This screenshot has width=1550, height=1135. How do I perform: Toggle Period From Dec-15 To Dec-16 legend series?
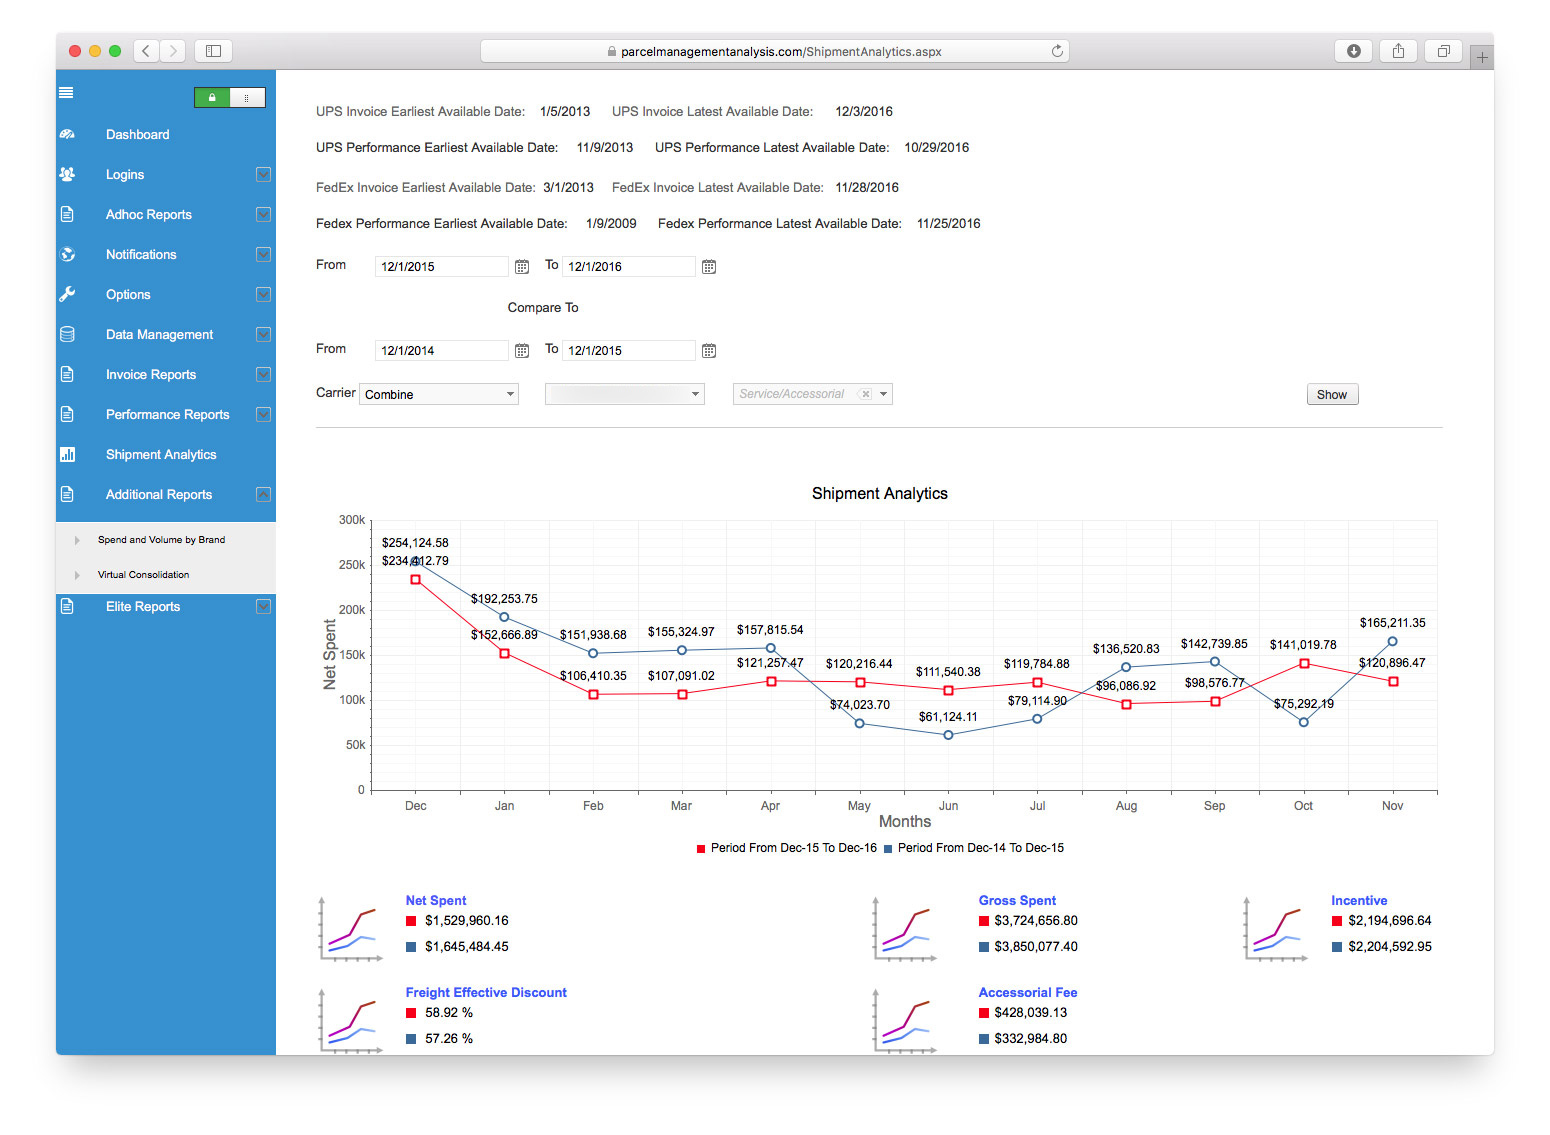click(x=786, y=848)
